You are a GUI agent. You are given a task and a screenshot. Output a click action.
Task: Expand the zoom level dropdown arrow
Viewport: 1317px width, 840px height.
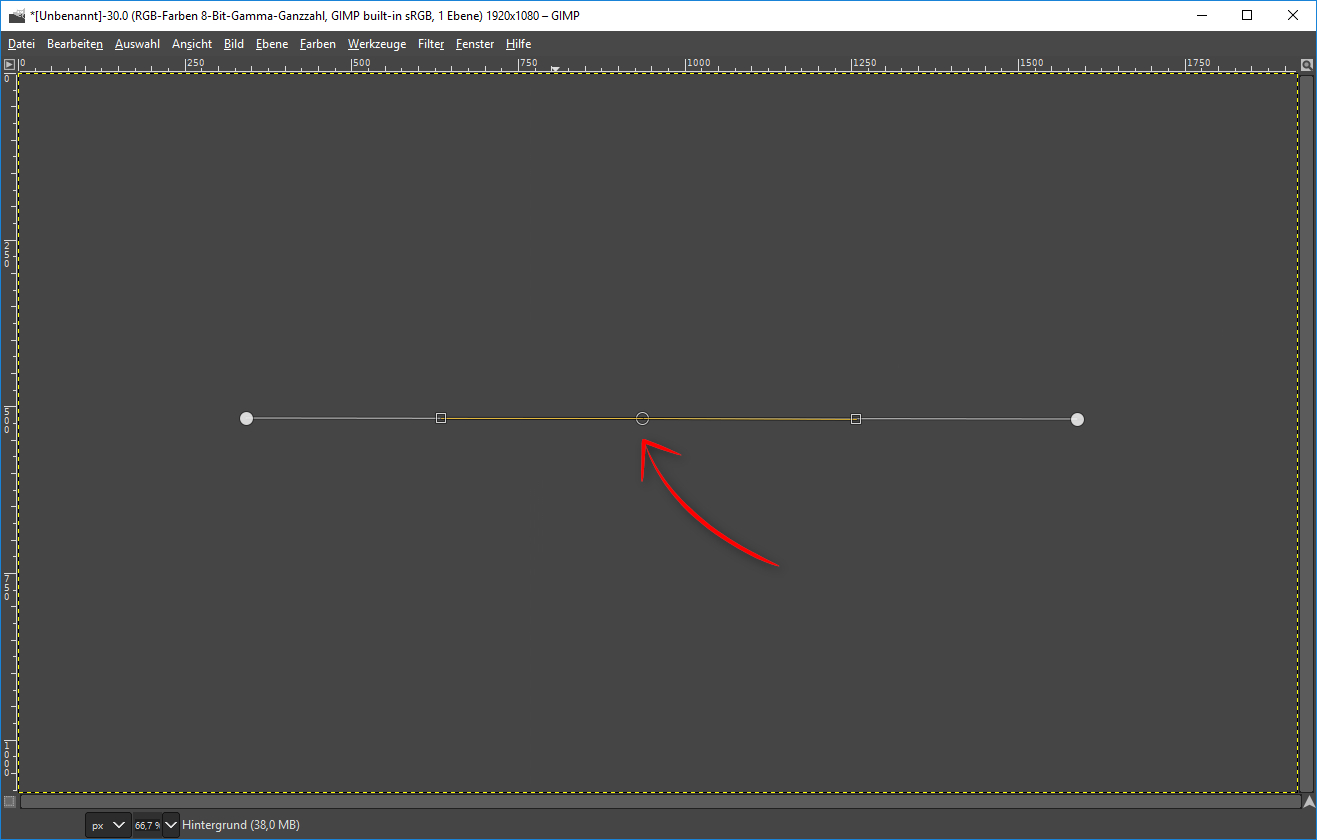point(170,825)
